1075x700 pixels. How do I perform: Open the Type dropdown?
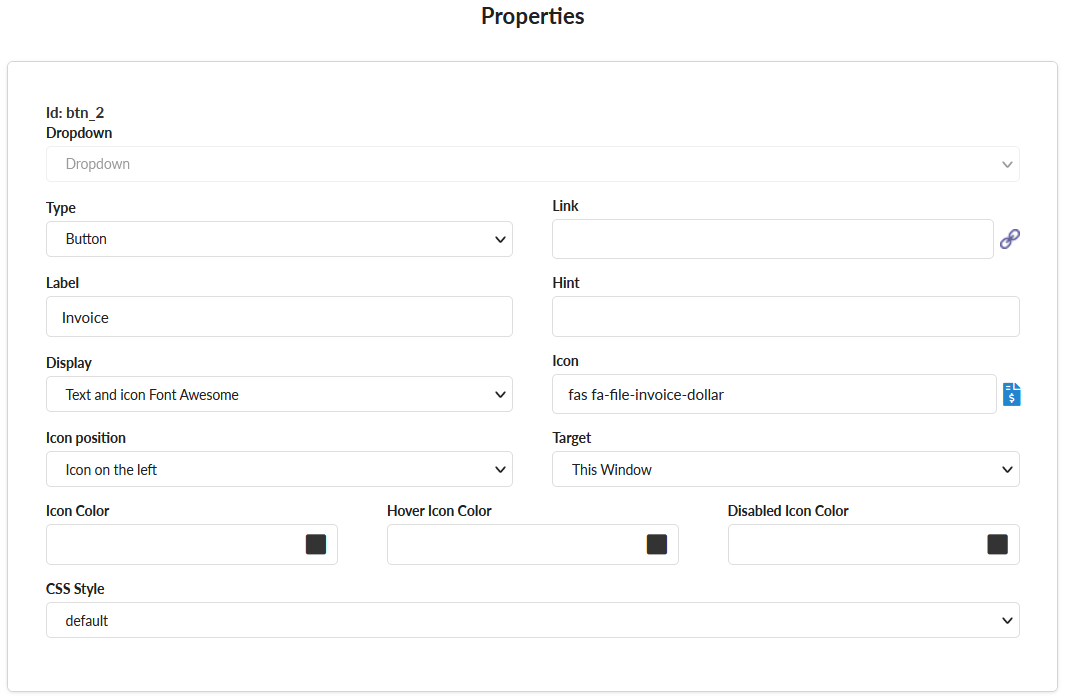[279, 239]
